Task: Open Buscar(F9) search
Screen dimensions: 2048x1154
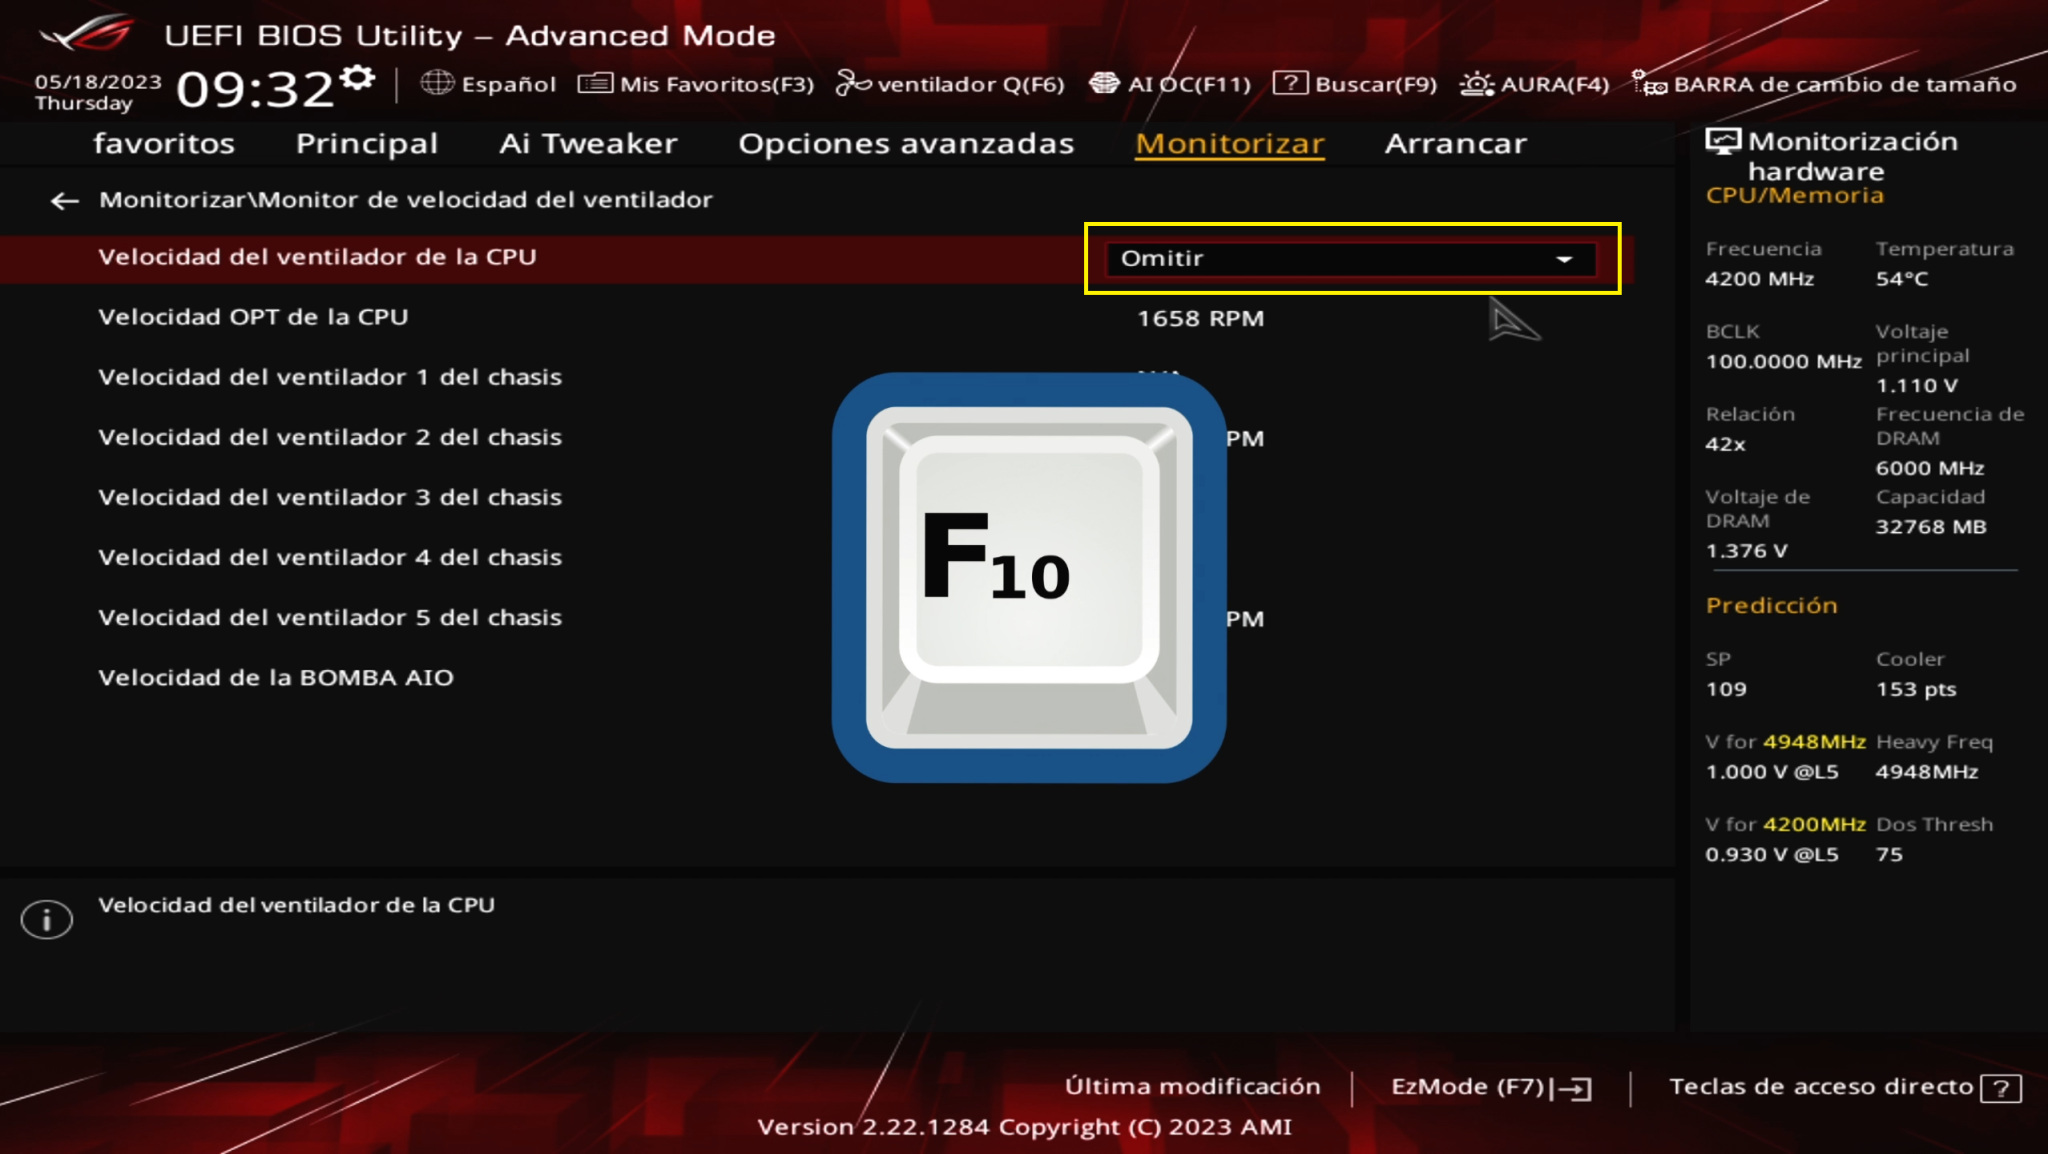Action: tap(1357, 84)
